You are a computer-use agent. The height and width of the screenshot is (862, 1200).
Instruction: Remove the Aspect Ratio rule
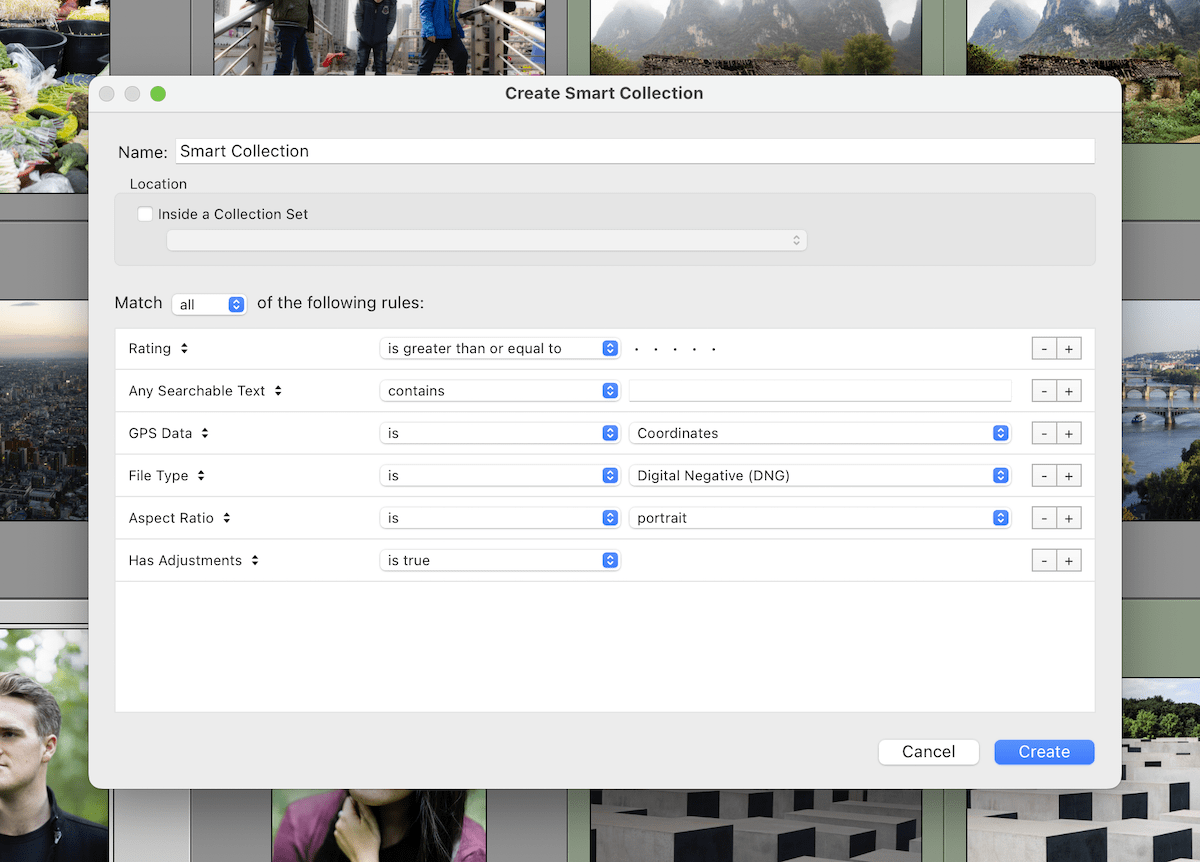pyautogui.click(x=1042, y=517)
